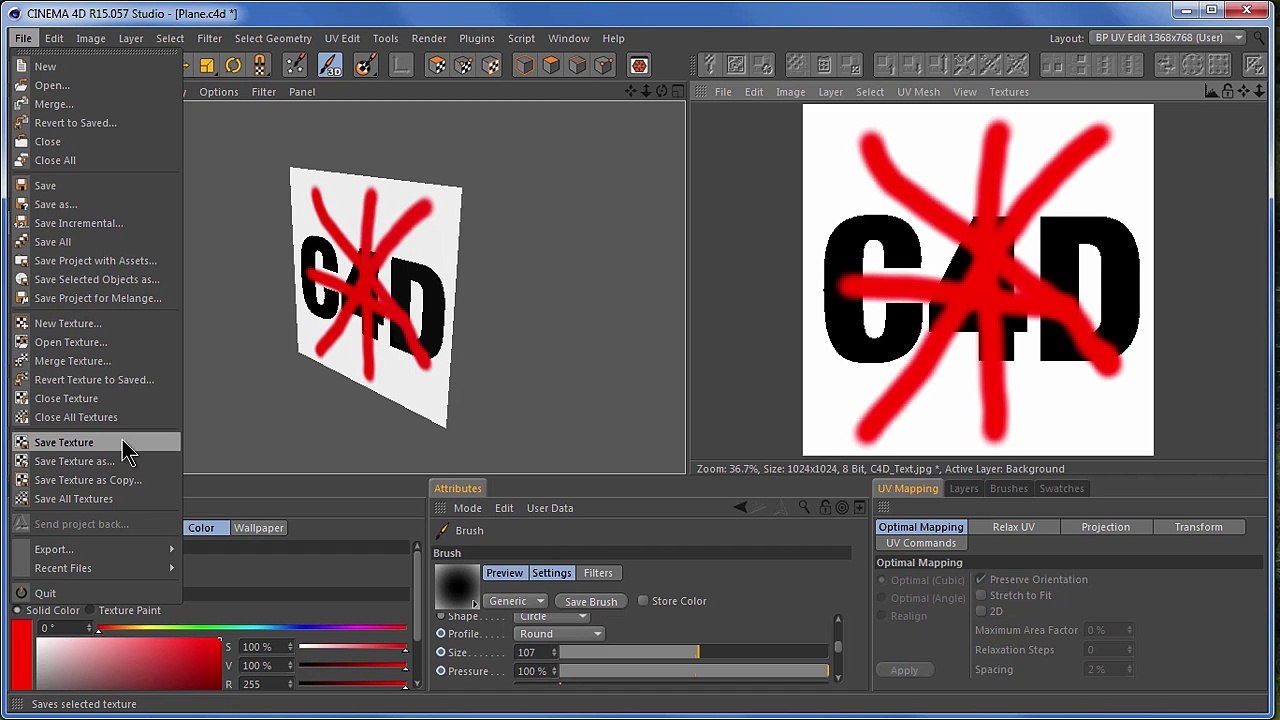Switch to the Swatches tab
The width and height of the screenshot is (1280, 720).
coord(1061,489)
